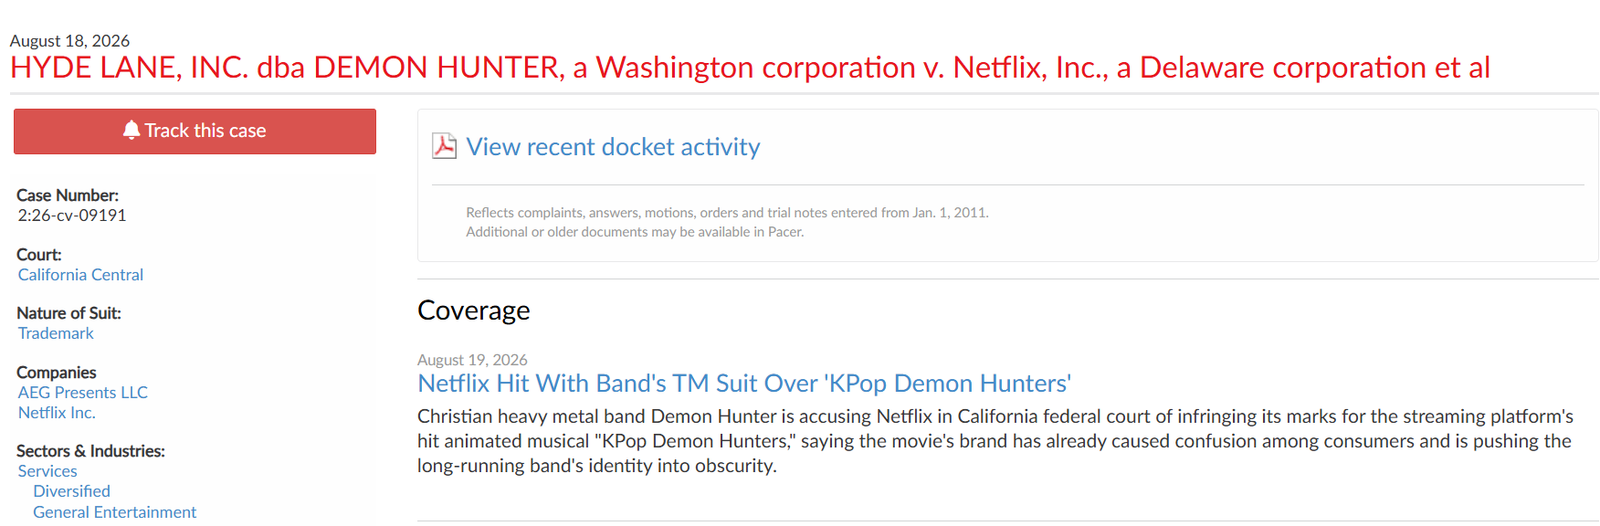The image size is (1600, 526).
Task: Open the General Entertainment industry link
Action: [114, 512]
